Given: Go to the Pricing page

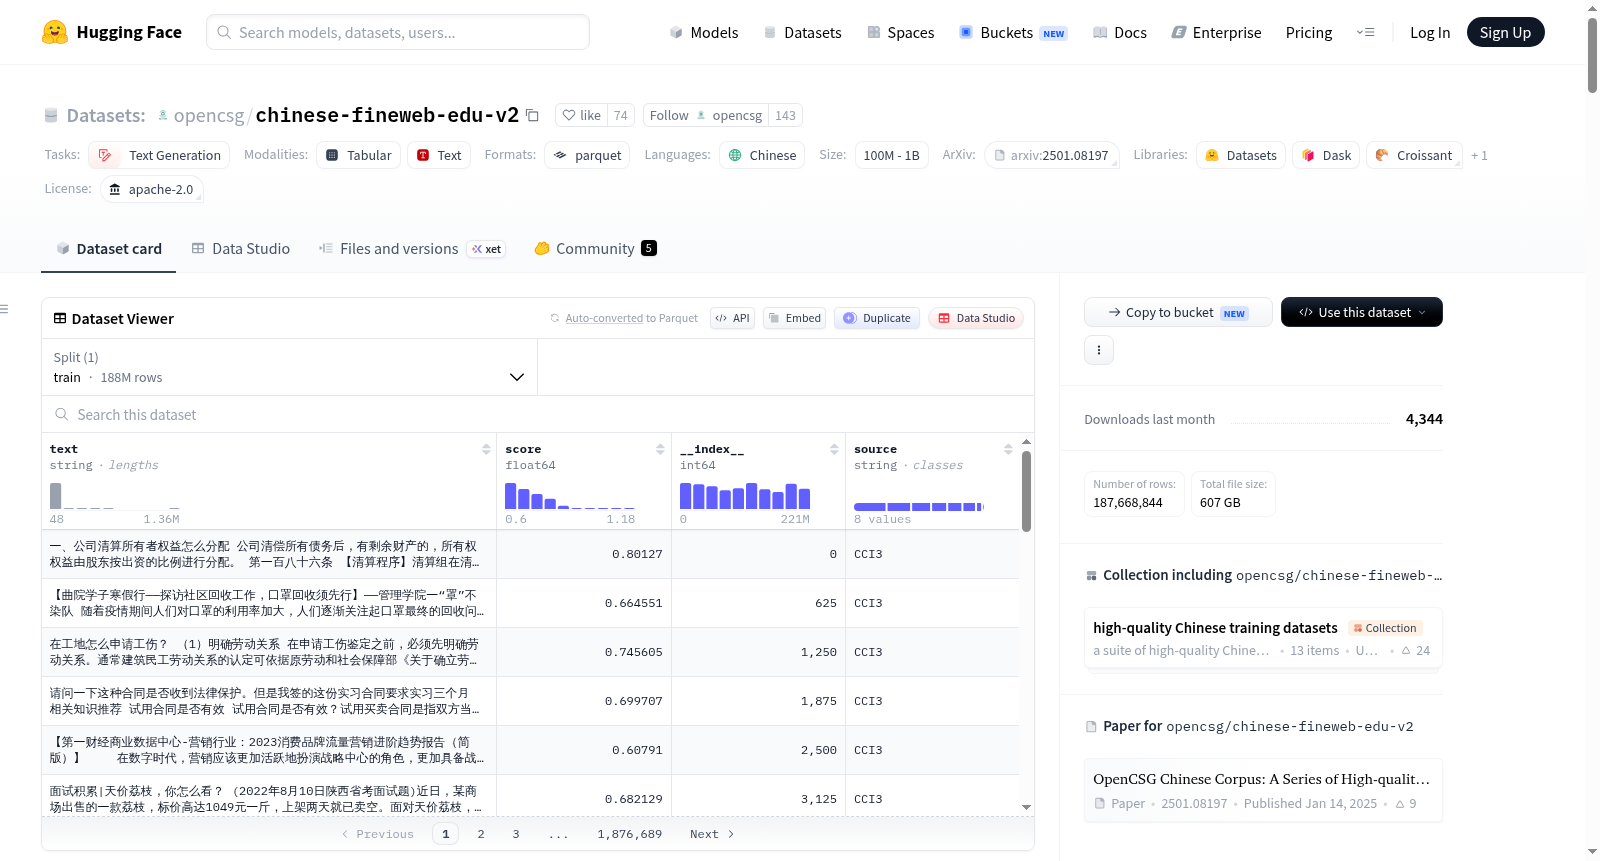Looking at the screenshot, I should pyautogui.click(x=1309, y=32).
